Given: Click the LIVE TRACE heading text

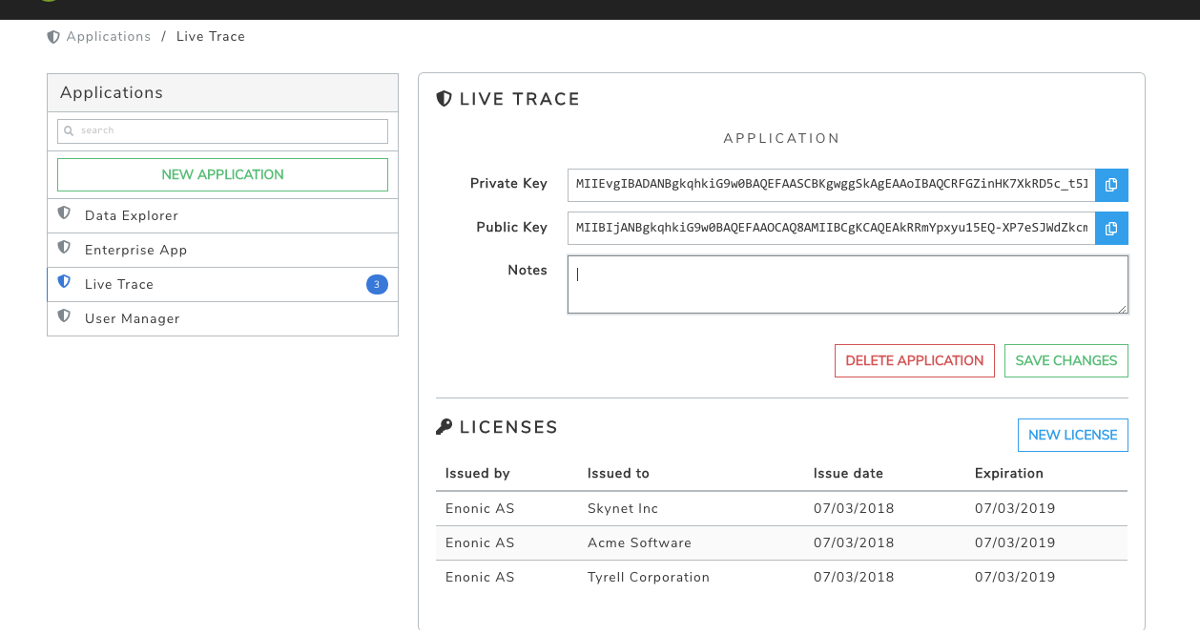Looking at the screenshot, I should [x=520, y=100].
